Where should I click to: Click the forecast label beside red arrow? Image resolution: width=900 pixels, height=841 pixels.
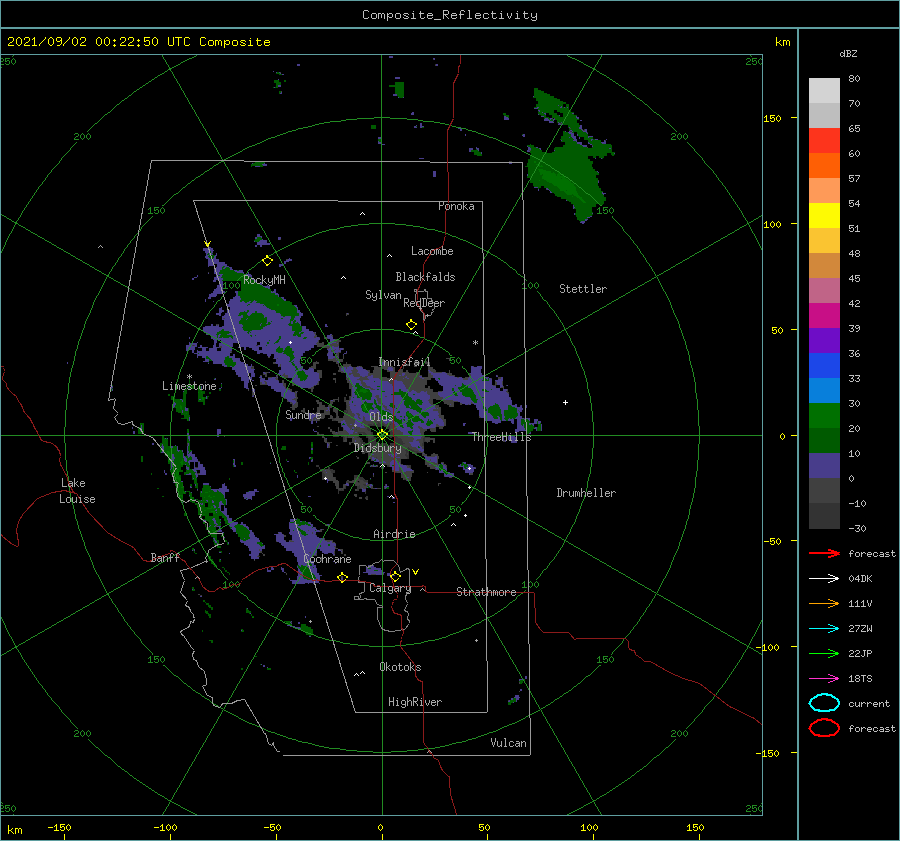[x=872, y=553]
